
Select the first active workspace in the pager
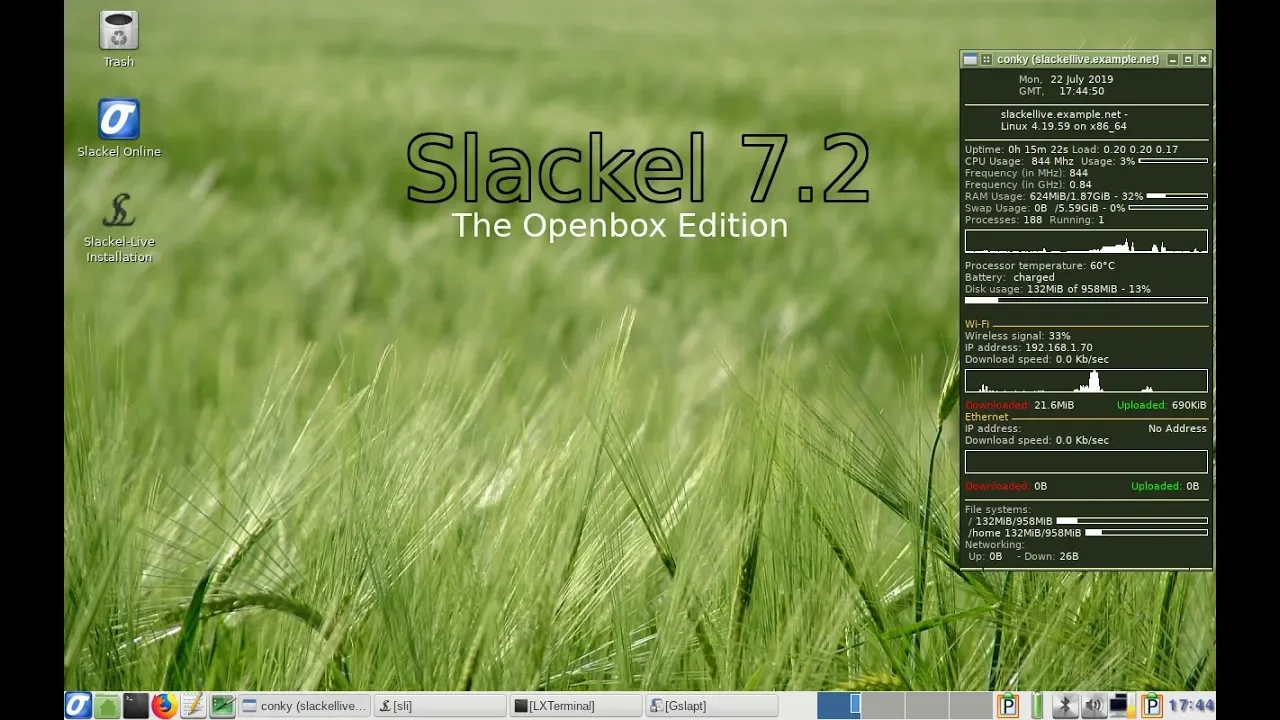[x=839, y=706]
